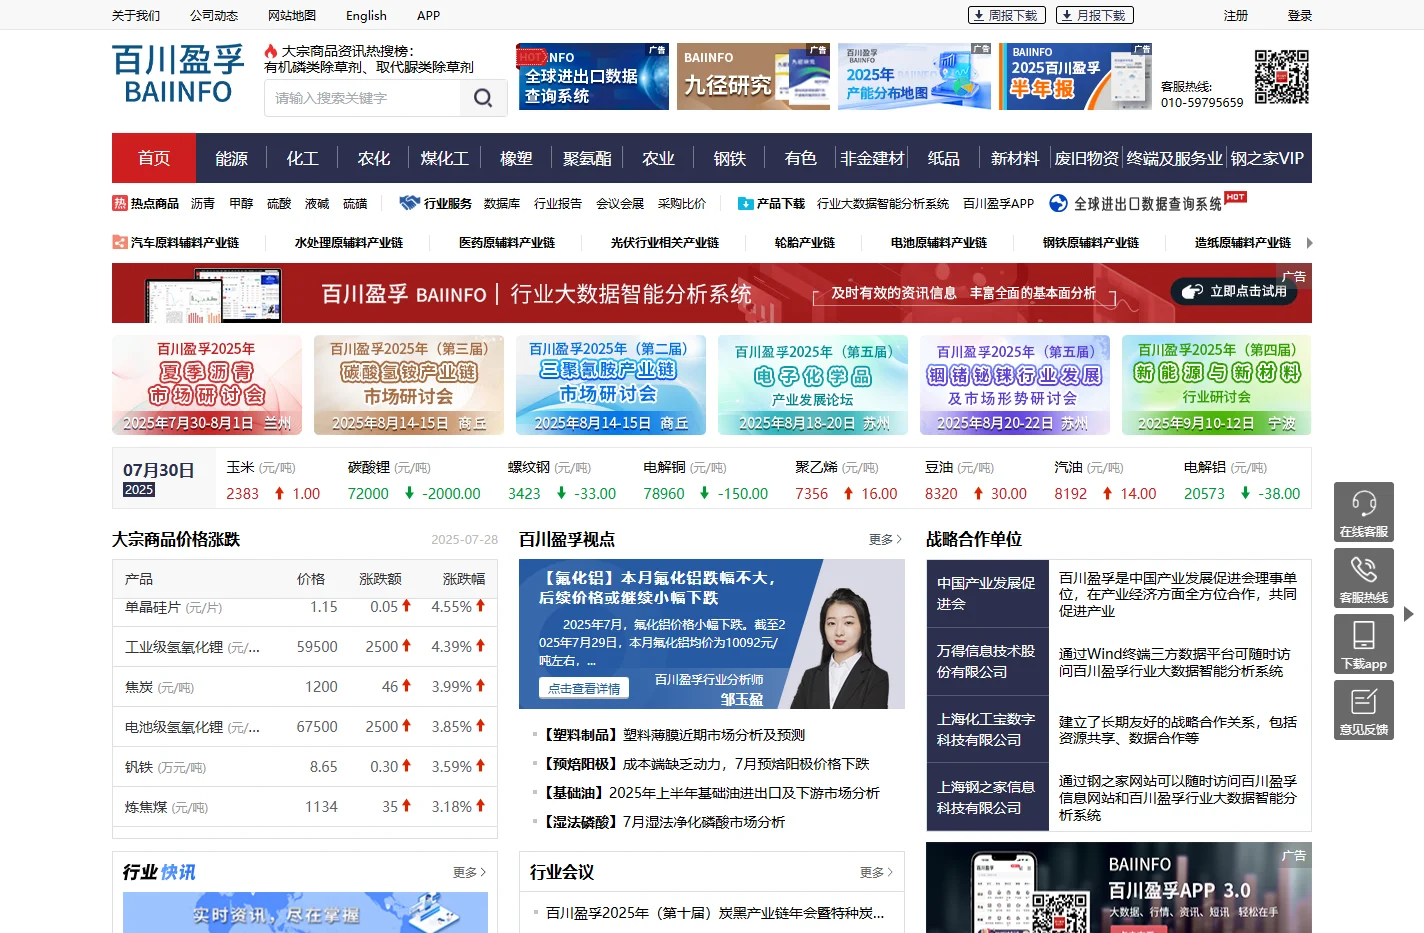Click the 碳酸锂 ticker price item
The image size is (1424, 933).
414,480
